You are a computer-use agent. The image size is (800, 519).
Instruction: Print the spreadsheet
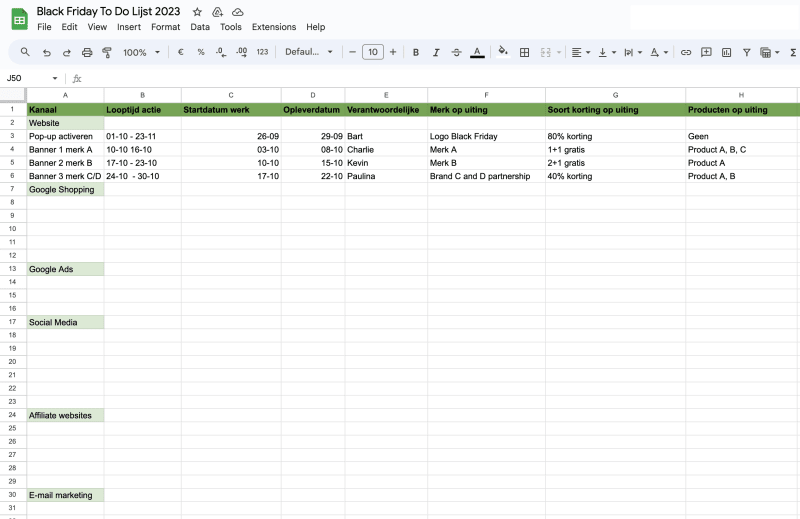[87, 52]
